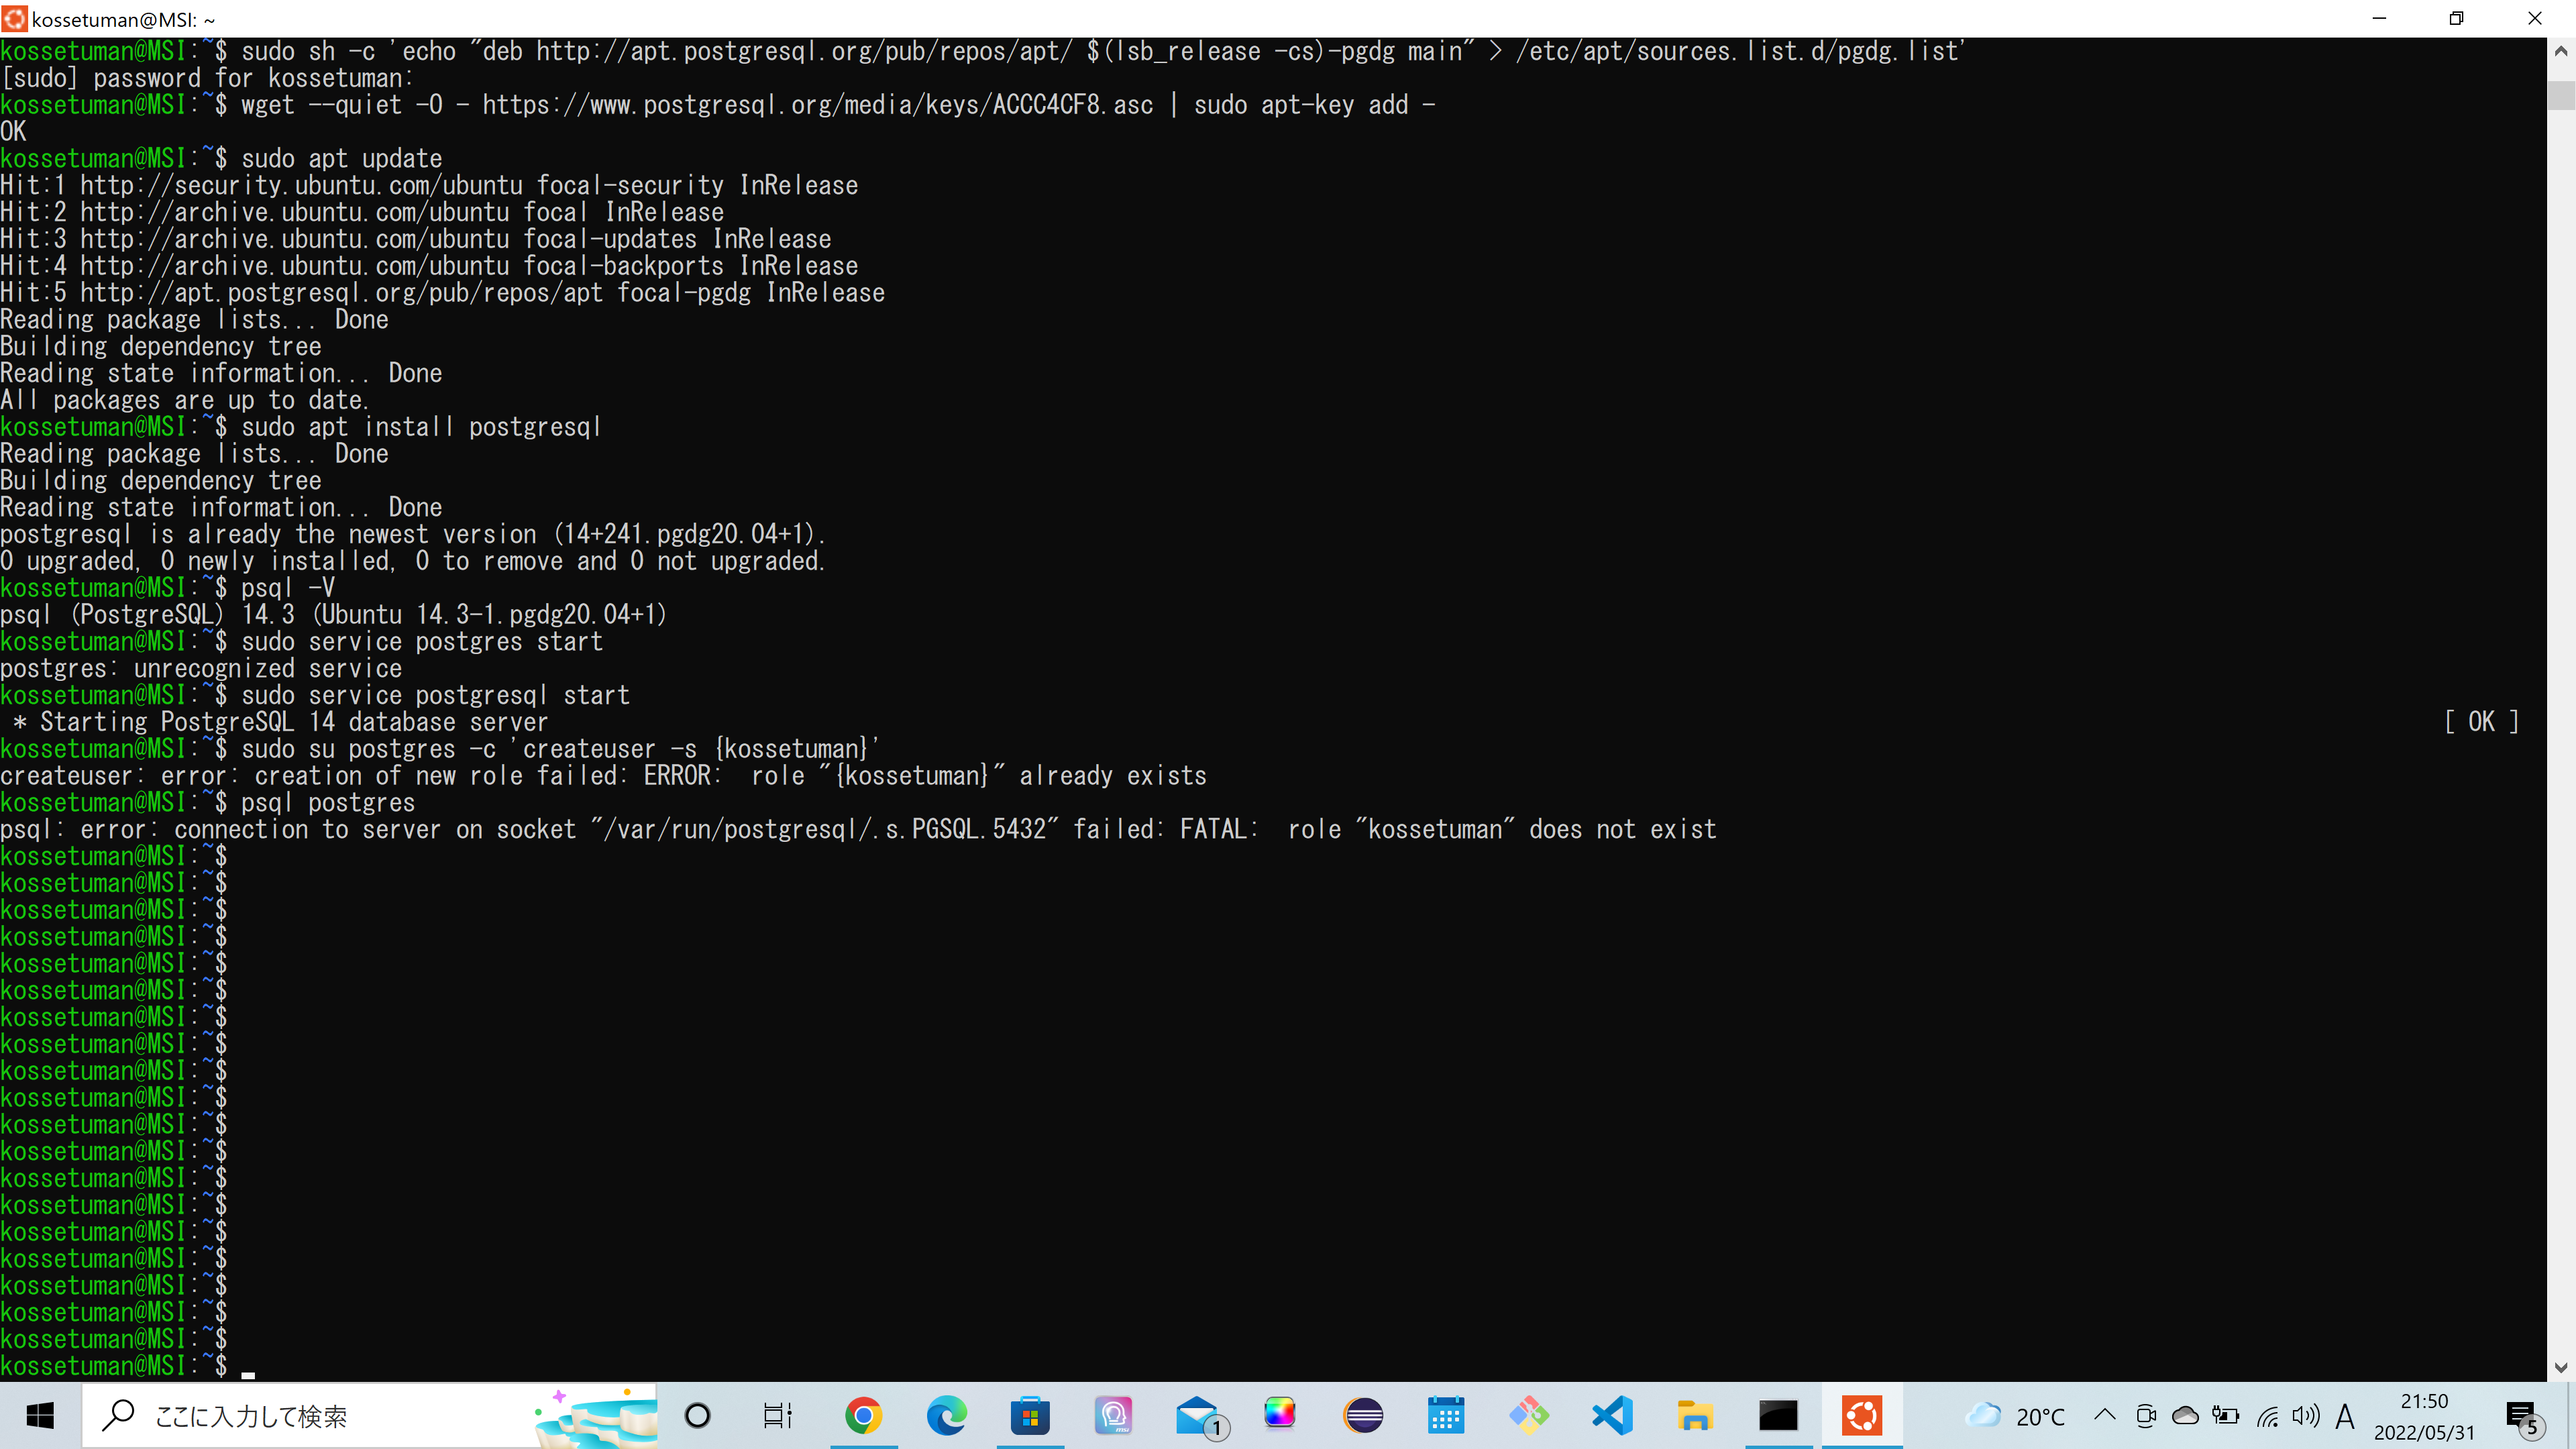Expand hidden system tray icons chevron
This screenshot has height=1449, width=2576.
pos(2104,1416)
